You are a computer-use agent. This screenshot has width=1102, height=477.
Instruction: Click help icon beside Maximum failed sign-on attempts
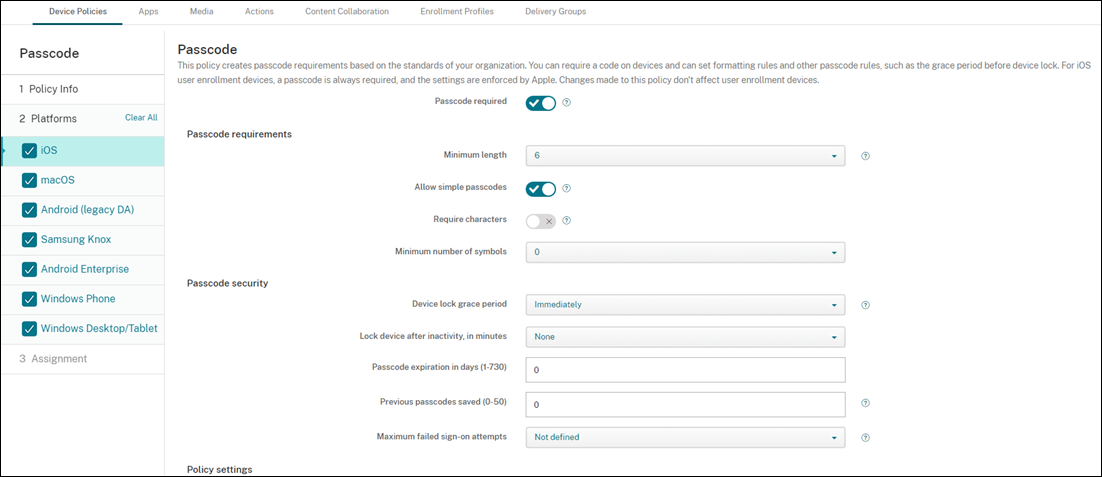pos(865,437)
